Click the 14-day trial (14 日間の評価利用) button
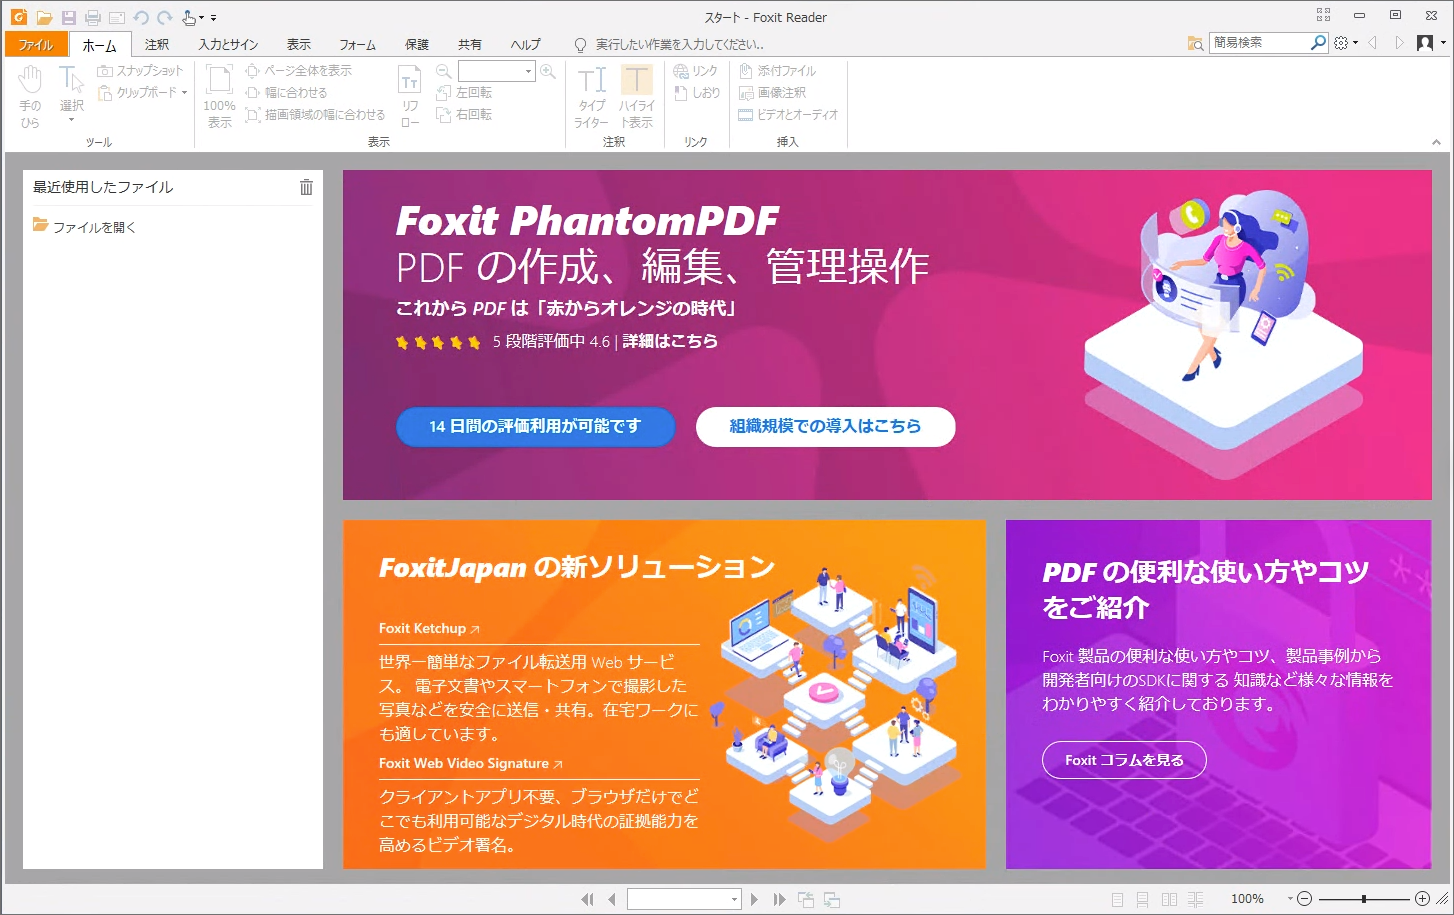1454x915 pixels. (x=535, y=426)
